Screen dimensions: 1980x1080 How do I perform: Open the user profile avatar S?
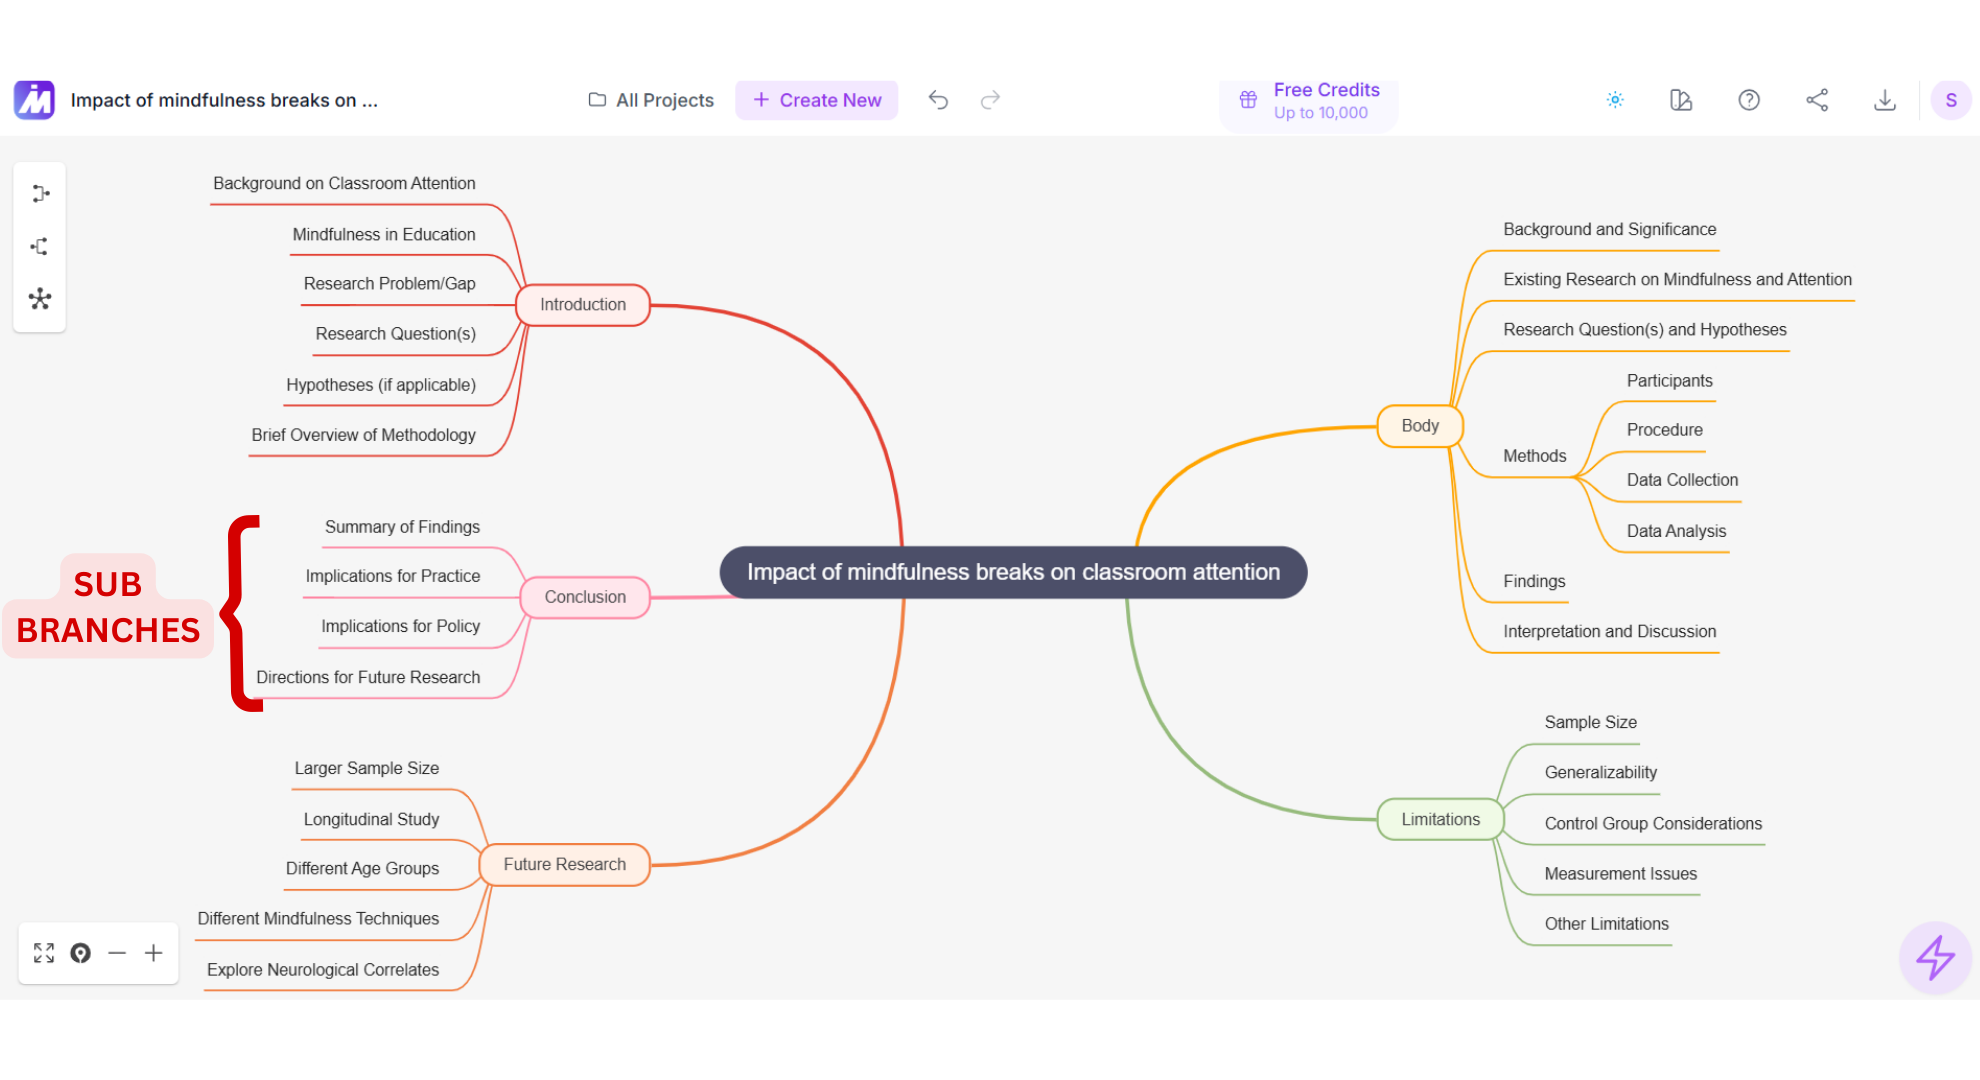[1951, 100]
